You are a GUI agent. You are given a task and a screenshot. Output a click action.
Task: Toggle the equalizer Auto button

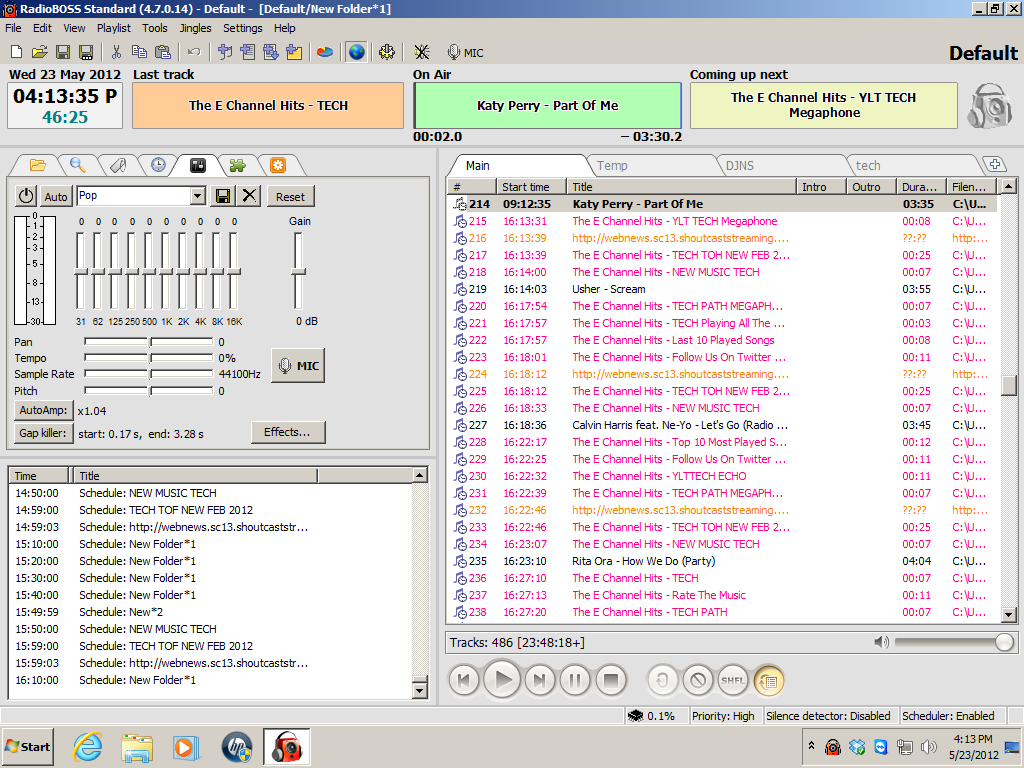[x=56, y=196]
